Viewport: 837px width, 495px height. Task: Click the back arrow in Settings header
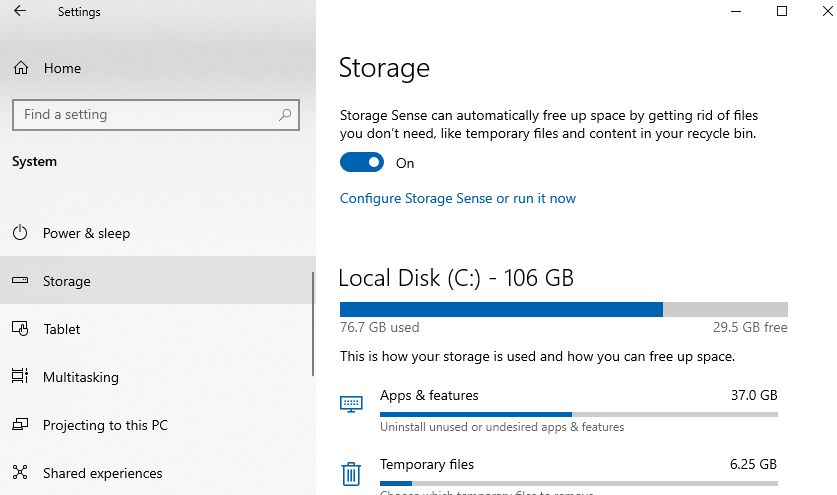coord(20,12)
